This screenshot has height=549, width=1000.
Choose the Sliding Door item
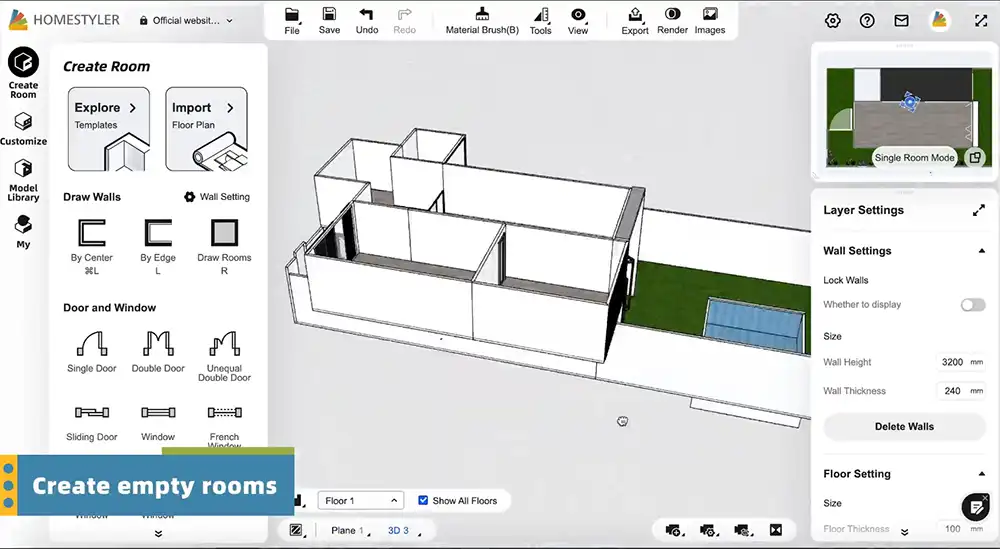[92, 423]
